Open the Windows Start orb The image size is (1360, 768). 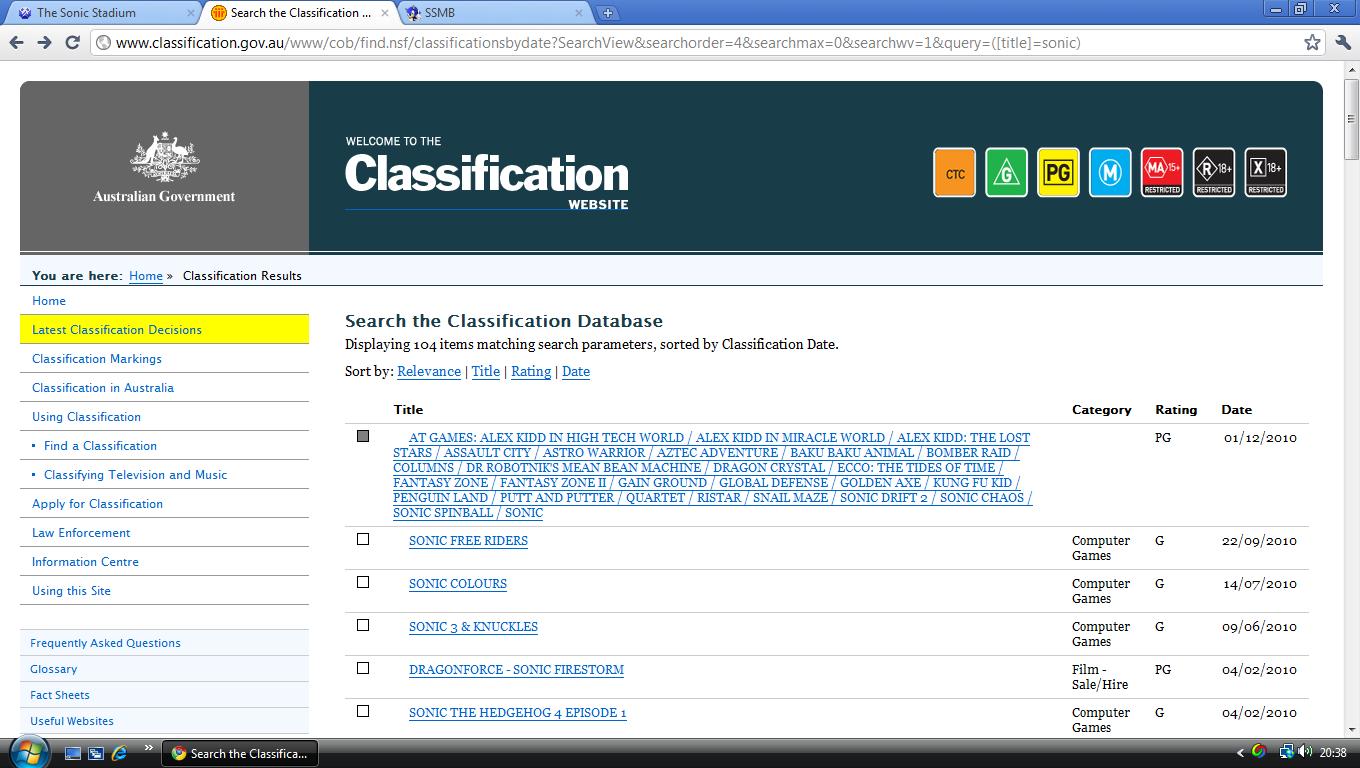click(x=27, y=751)
